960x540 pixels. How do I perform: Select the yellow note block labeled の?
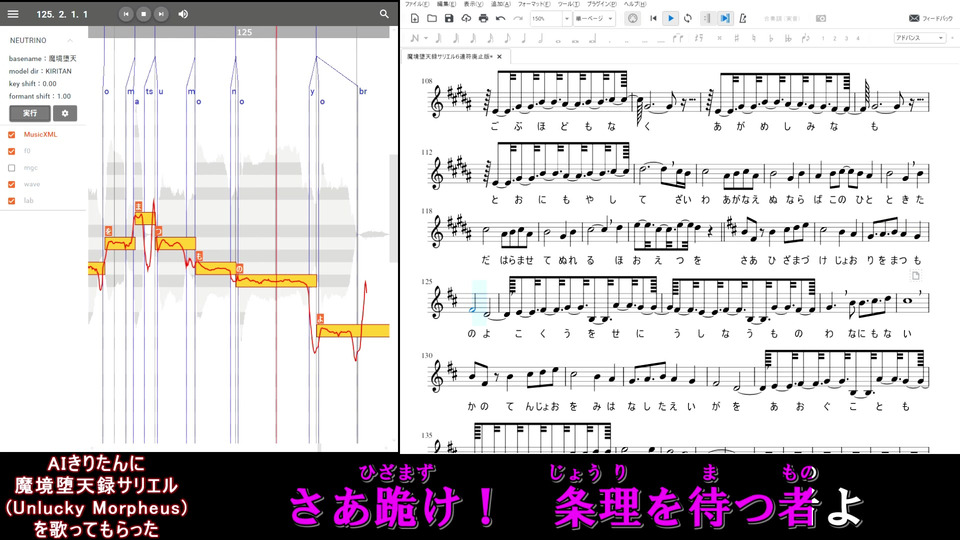276,280
